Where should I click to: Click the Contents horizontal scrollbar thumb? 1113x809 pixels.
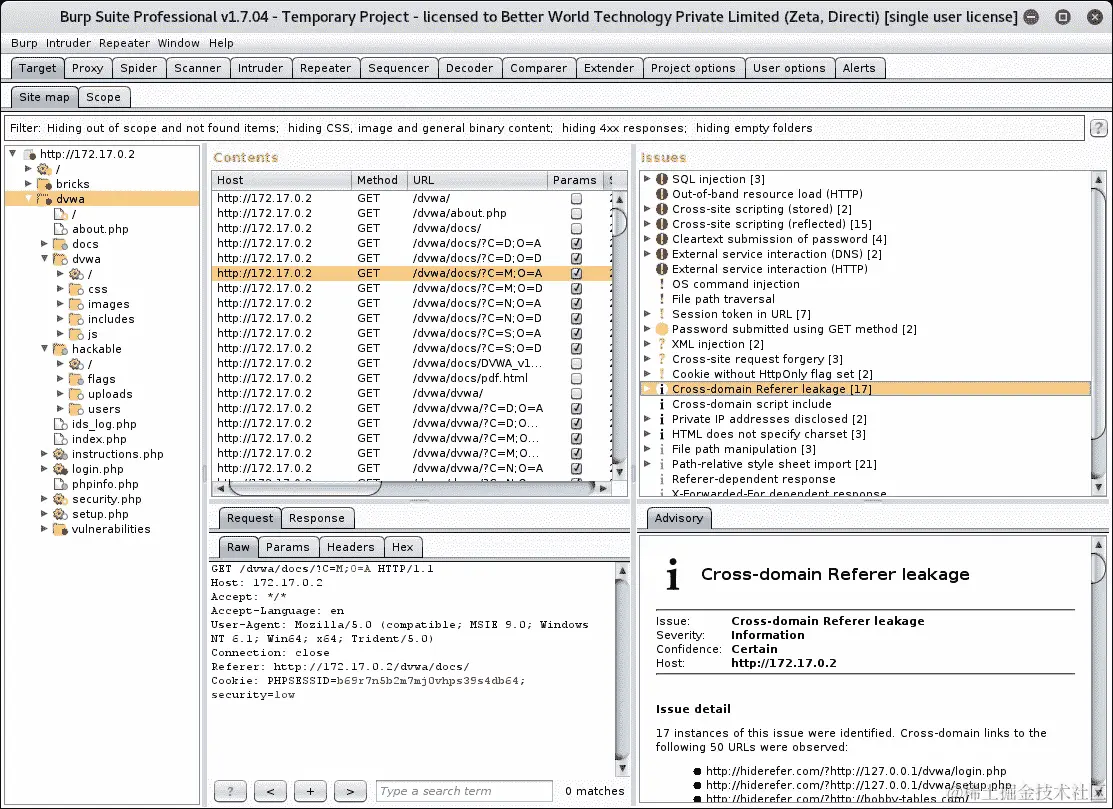305,488
